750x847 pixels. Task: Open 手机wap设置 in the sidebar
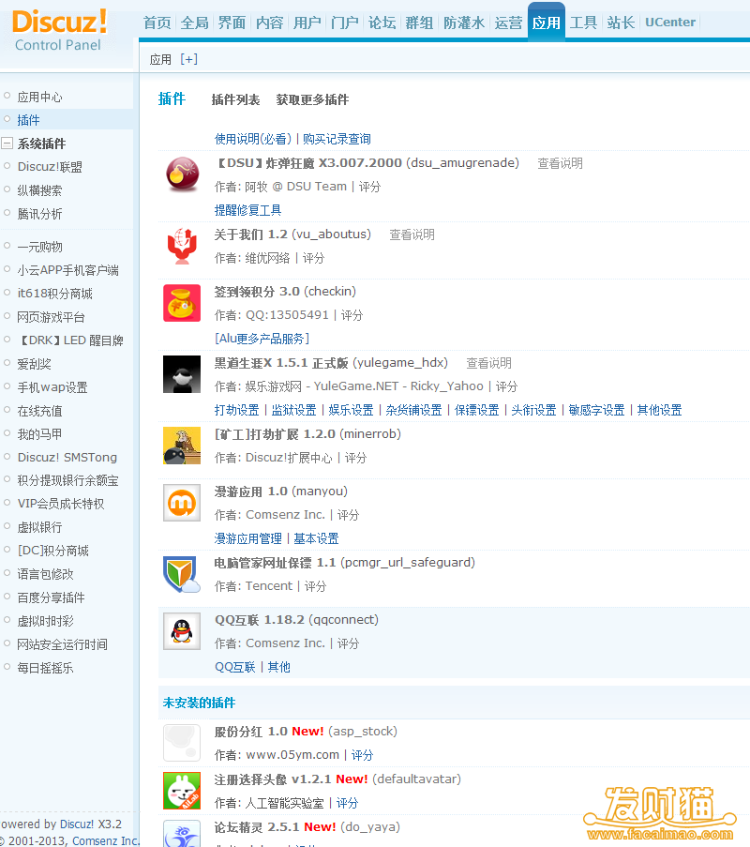click(52, 387)
